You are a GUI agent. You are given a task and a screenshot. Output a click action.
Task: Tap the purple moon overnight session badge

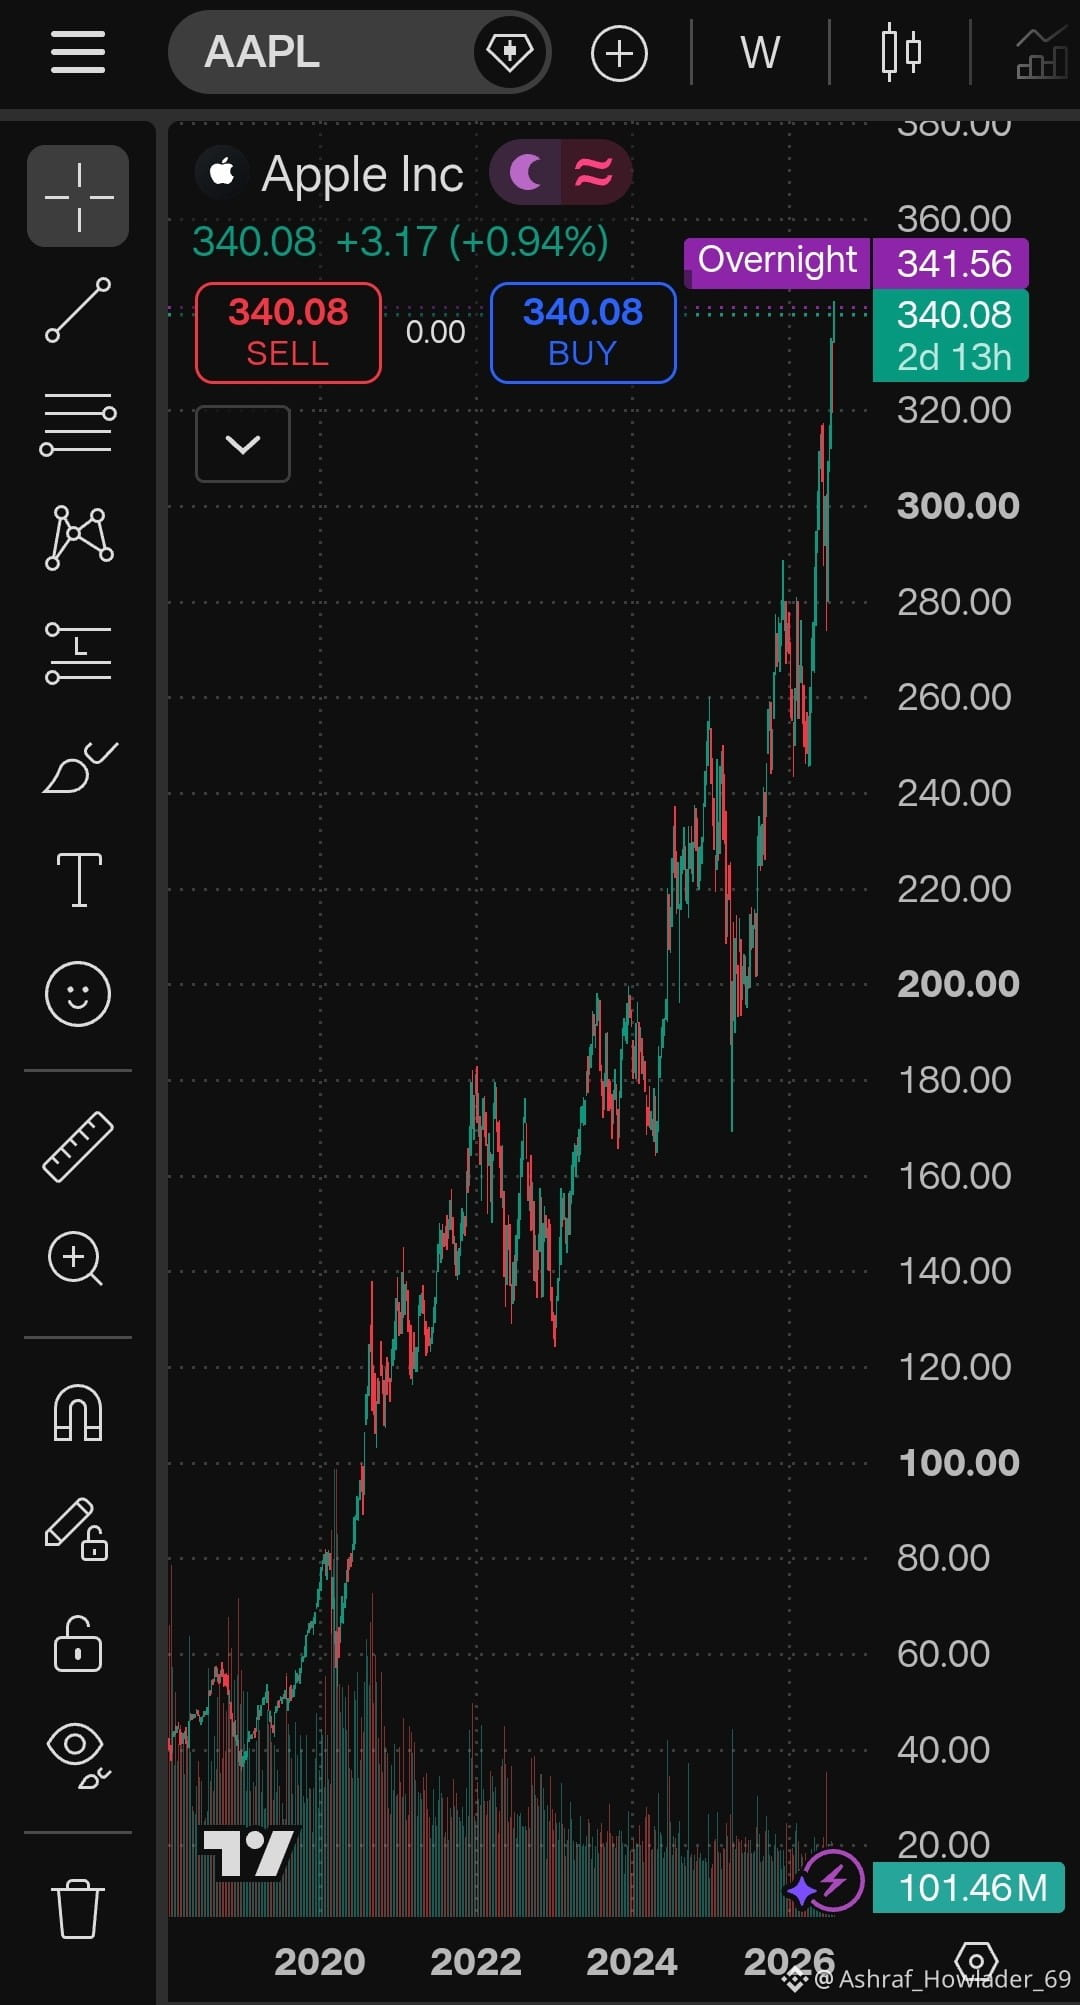[x=526, y=173]
